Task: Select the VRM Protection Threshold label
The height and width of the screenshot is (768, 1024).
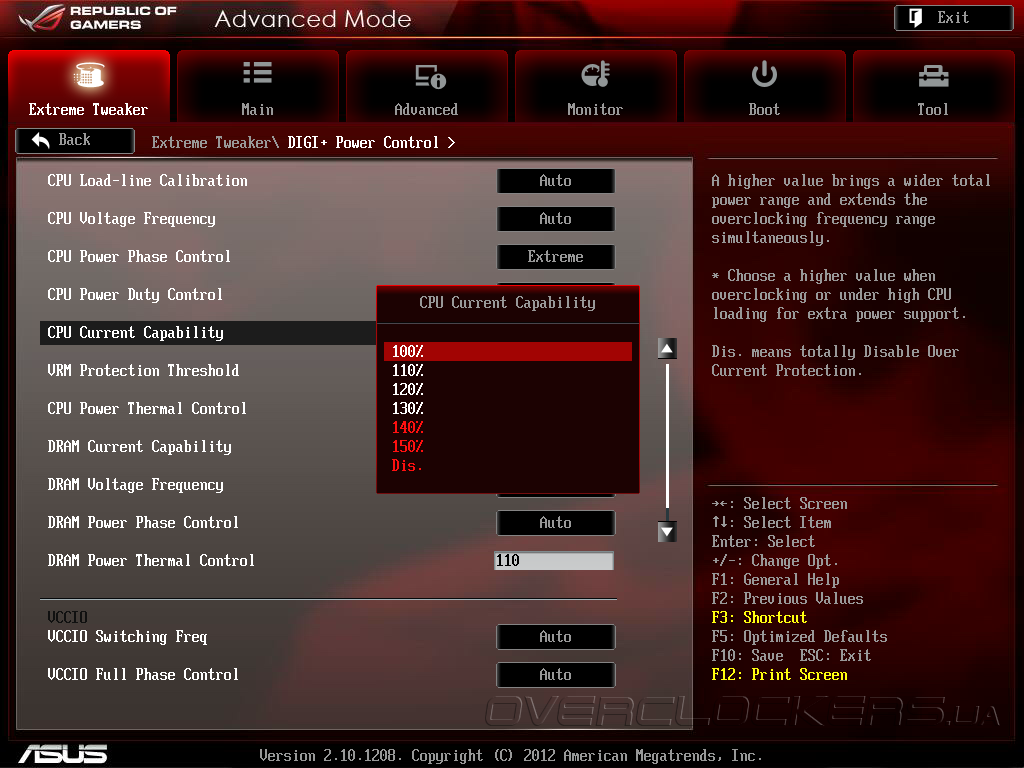Action: point(143,370)
